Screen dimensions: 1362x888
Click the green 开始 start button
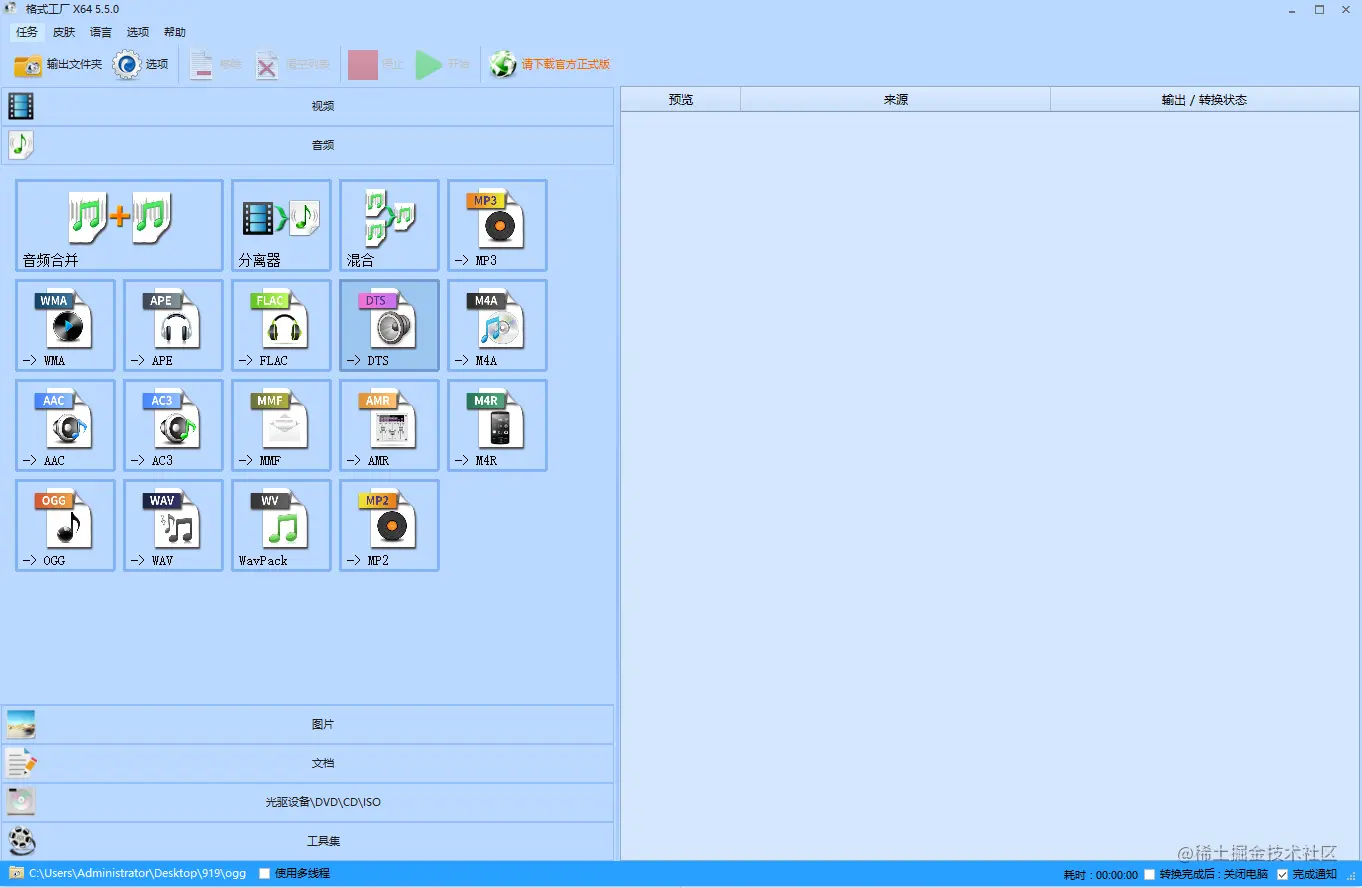pyautogui.click(x=443, y=65)
